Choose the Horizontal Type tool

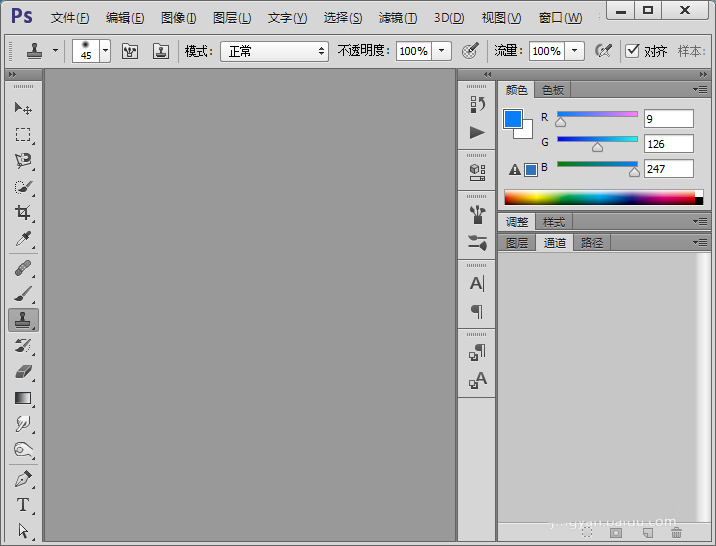[23, 505]
